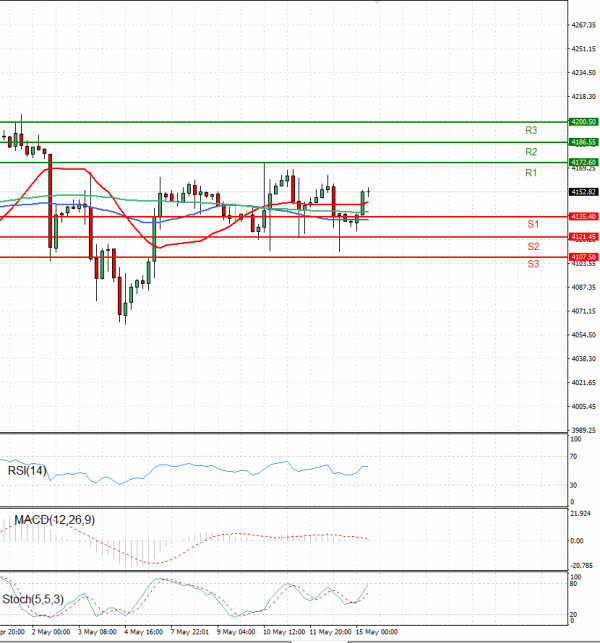Click the 3 May 08:00 time label

(x=97, y=632)
